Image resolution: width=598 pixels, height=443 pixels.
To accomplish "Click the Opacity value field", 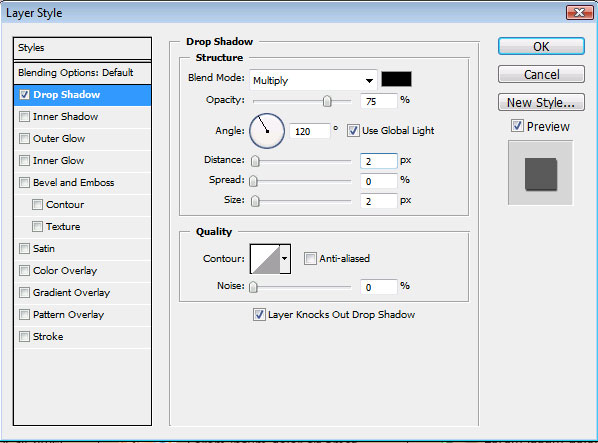I will [x=378, y=101].
